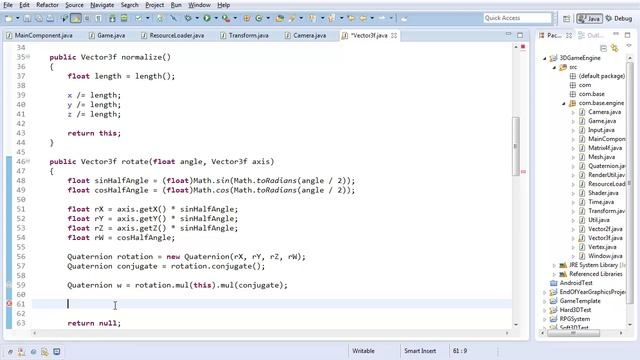This screenshot has height=360, width=640.
Task: Open the Debug dropdown arrow
Action: (x=197, y=18)
